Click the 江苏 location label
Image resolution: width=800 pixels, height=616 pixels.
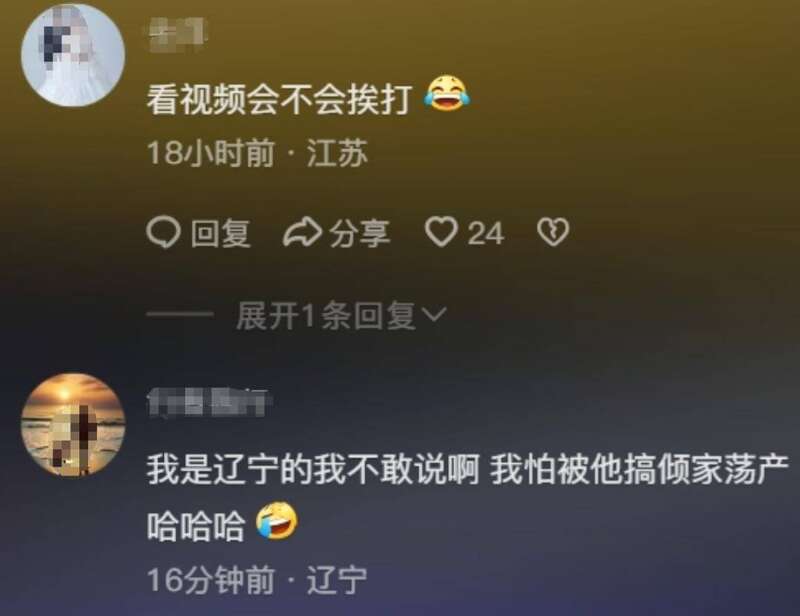point(337,153)
